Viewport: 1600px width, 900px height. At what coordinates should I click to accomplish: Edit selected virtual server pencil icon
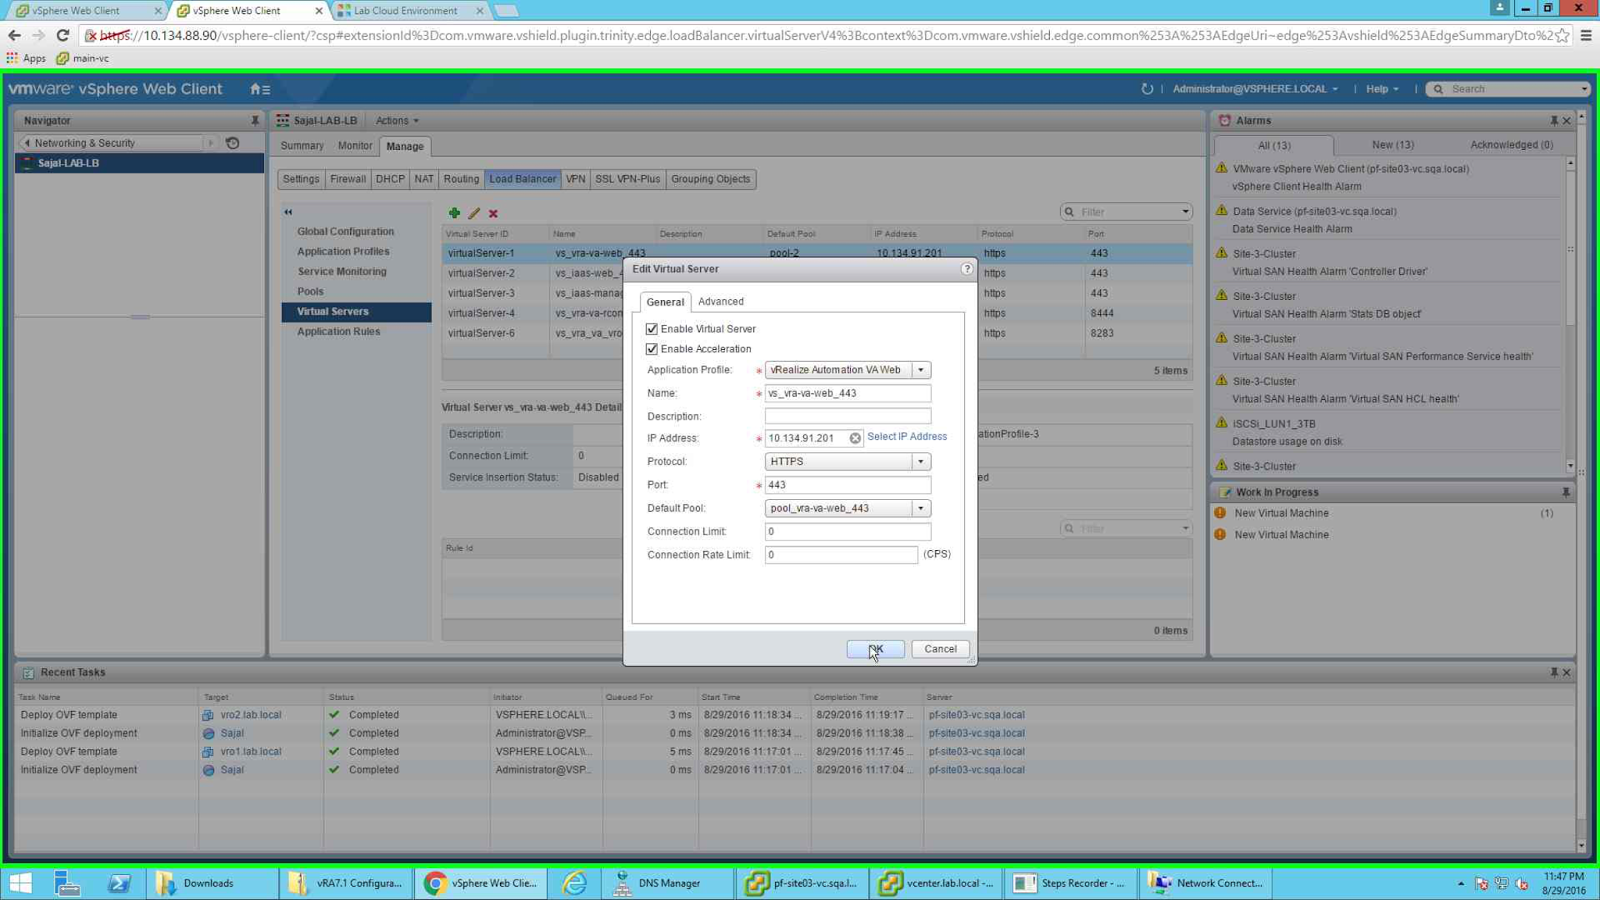pos(474,213)
